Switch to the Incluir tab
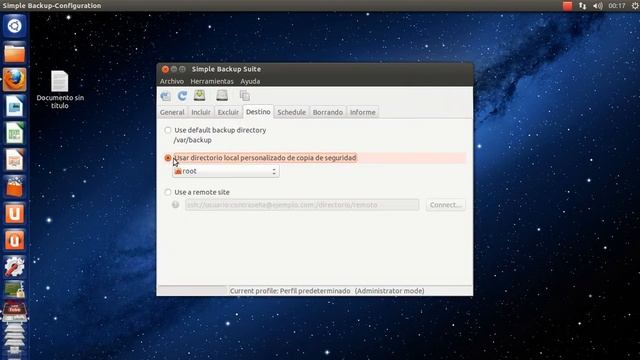Viewport: 640px width, 360px height. pos(201,112)
